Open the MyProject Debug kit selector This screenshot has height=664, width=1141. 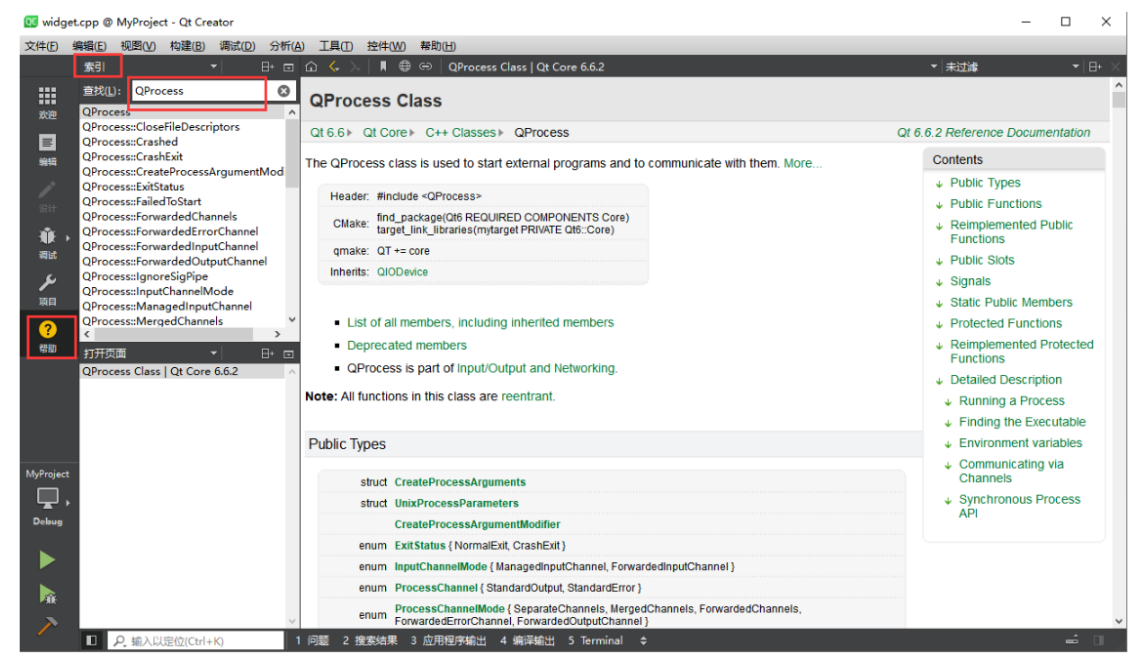tap(47, 499)
